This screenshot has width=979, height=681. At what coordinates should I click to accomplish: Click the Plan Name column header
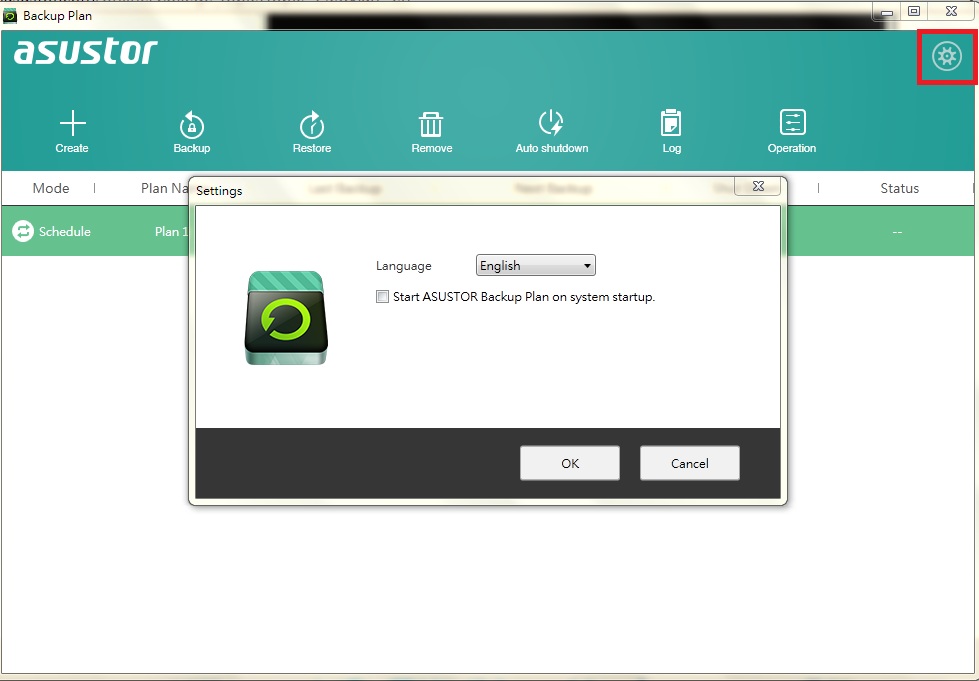click(164, 188)
